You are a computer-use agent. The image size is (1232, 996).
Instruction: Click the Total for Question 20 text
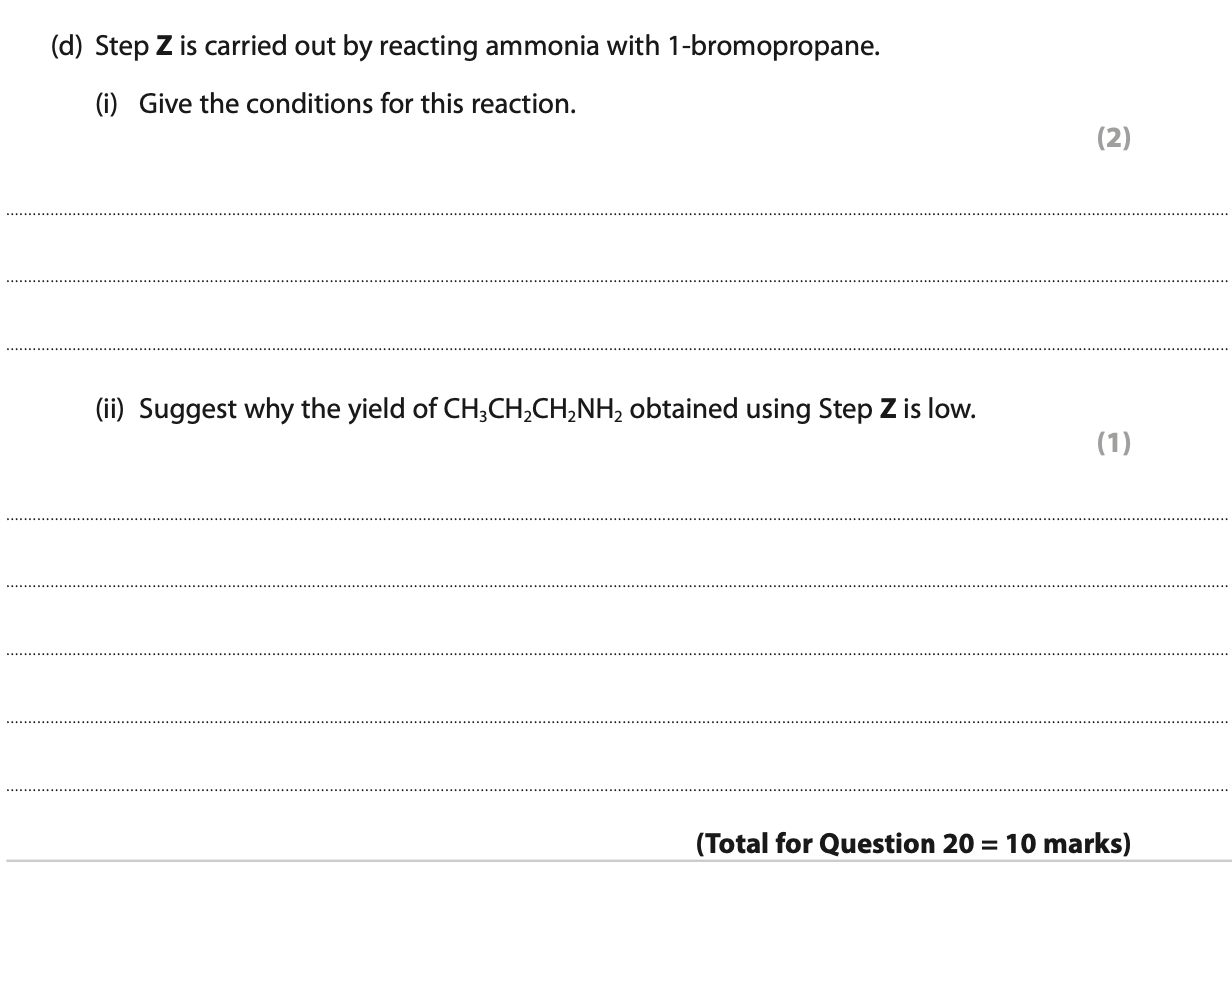click(x=913, y=844)
